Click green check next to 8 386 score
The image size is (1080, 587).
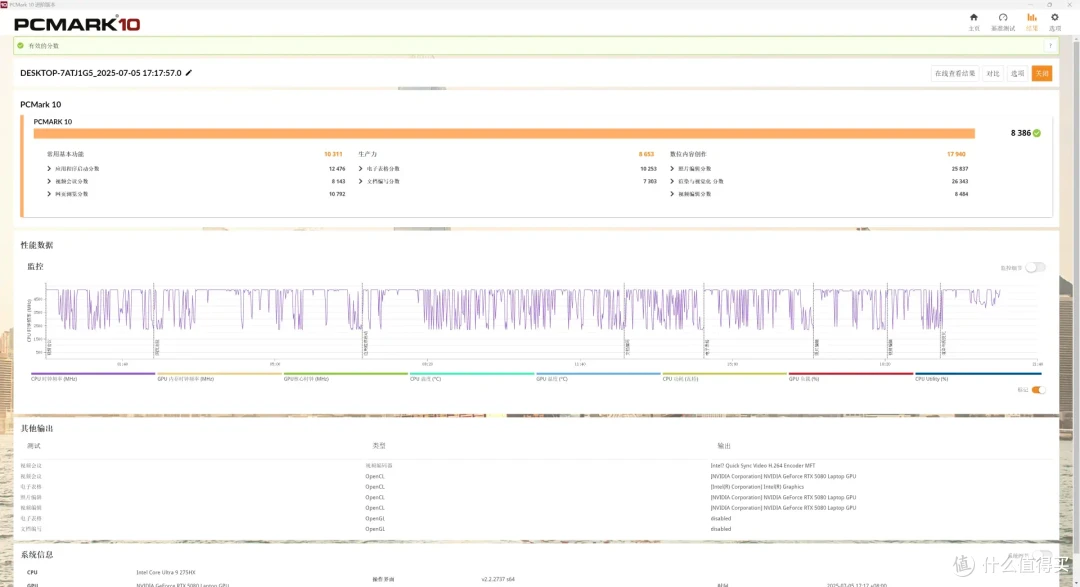click(1037, 133)
